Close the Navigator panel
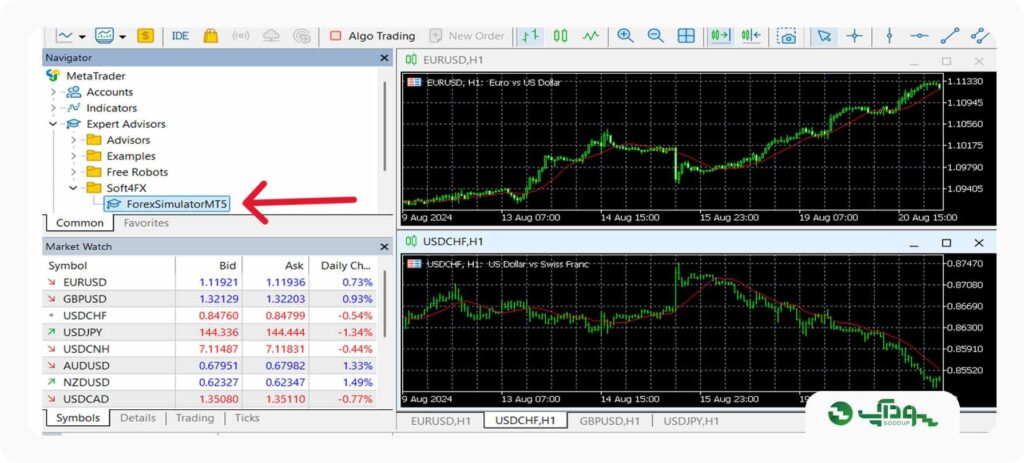This screenshot has width=1024, height=463. pyautogui.click(x=385, y=58)
